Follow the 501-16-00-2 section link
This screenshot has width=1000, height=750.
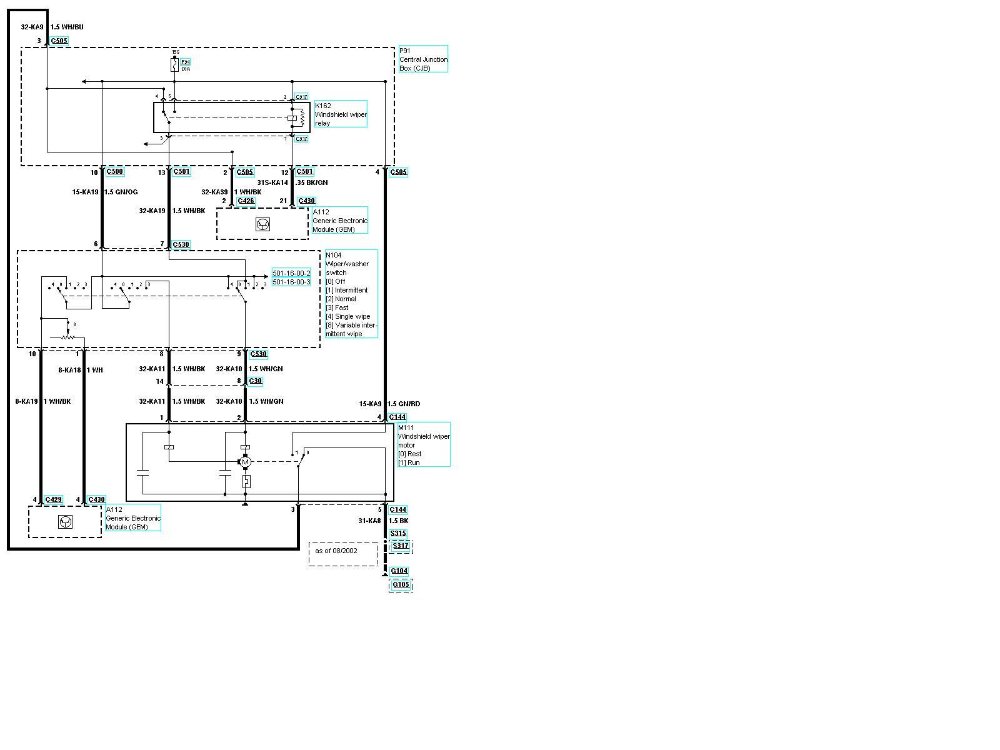(291, 273)
